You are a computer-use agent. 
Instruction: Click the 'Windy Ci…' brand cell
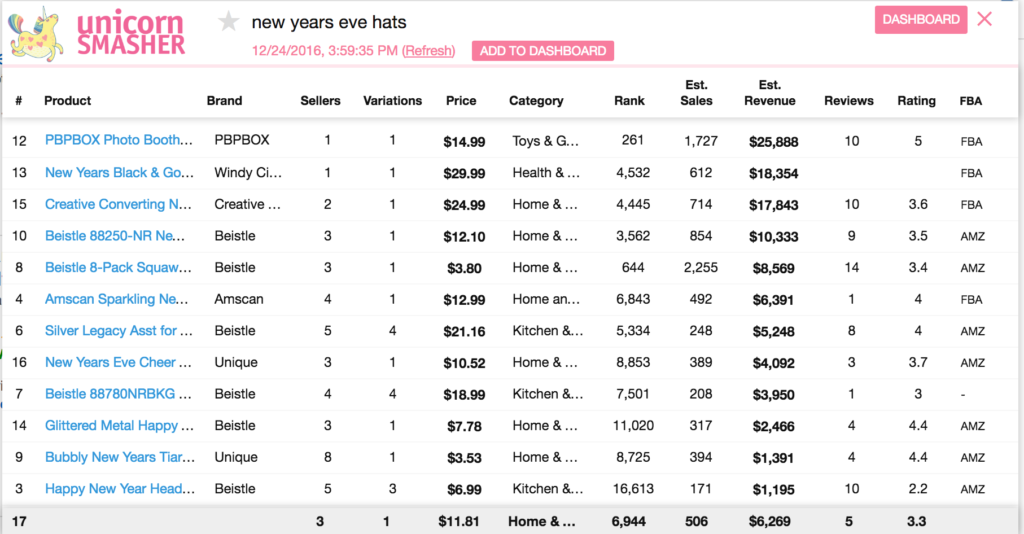click(248, 172)
